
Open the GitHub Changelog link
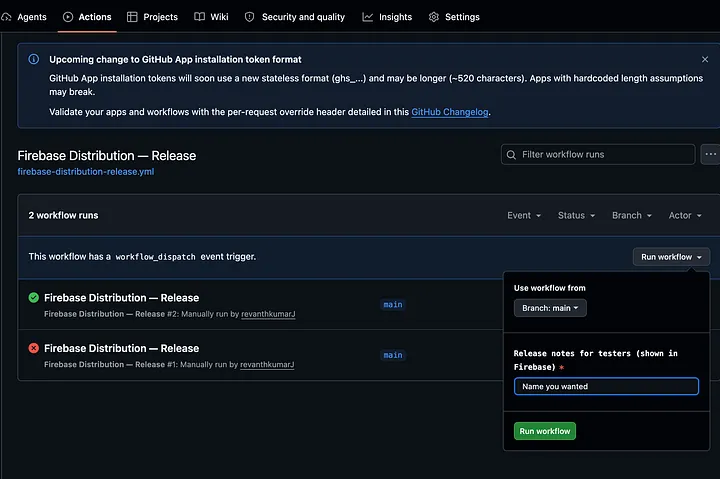point(450,112)
